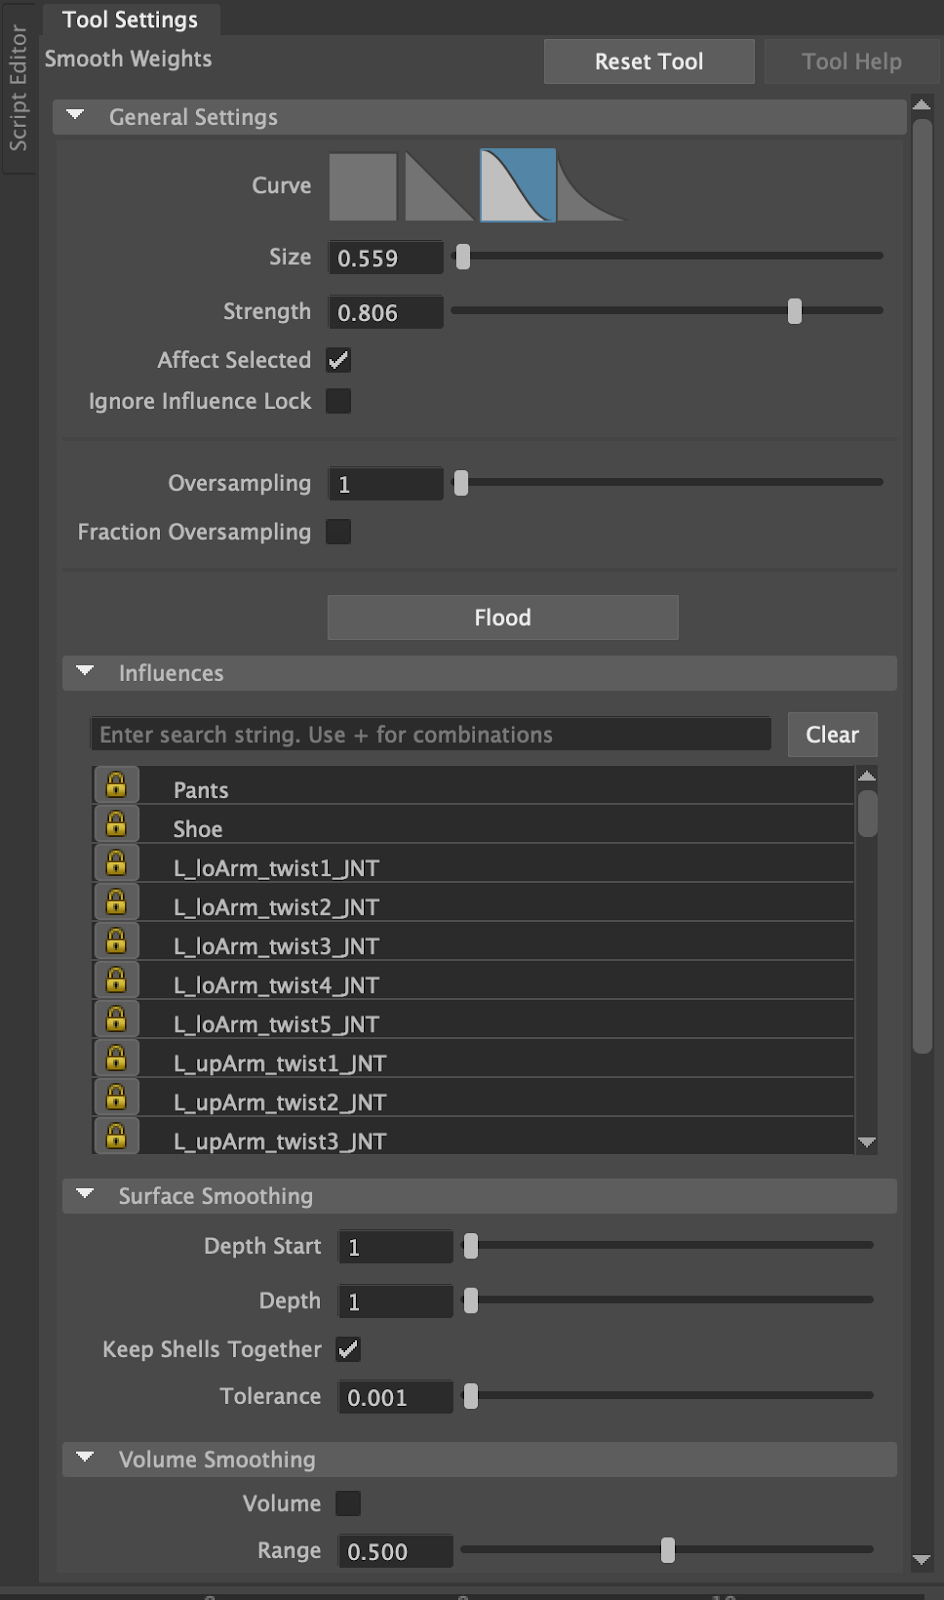Image resolution: width=944 pixels, height=1600 pixels.
Task: Select L_loArm_twist5_JNT in influences list
Action: tap(474, 1020)
